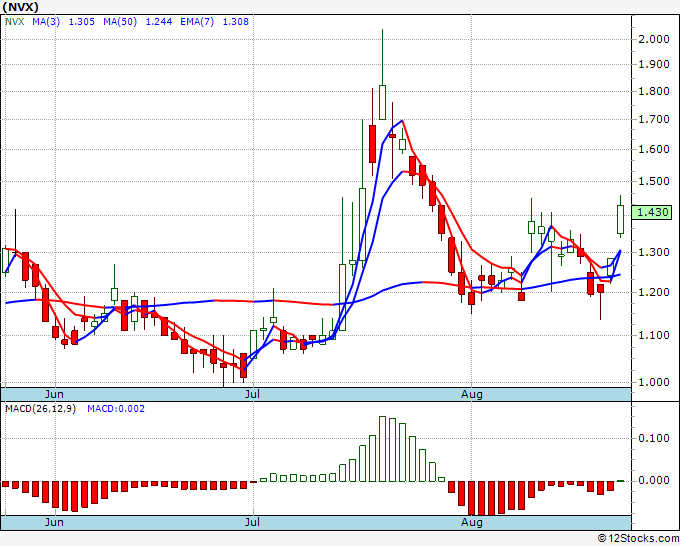Click Aug on the price chart axis
This screenshot has width=680, height=546.
coord(472,395)
